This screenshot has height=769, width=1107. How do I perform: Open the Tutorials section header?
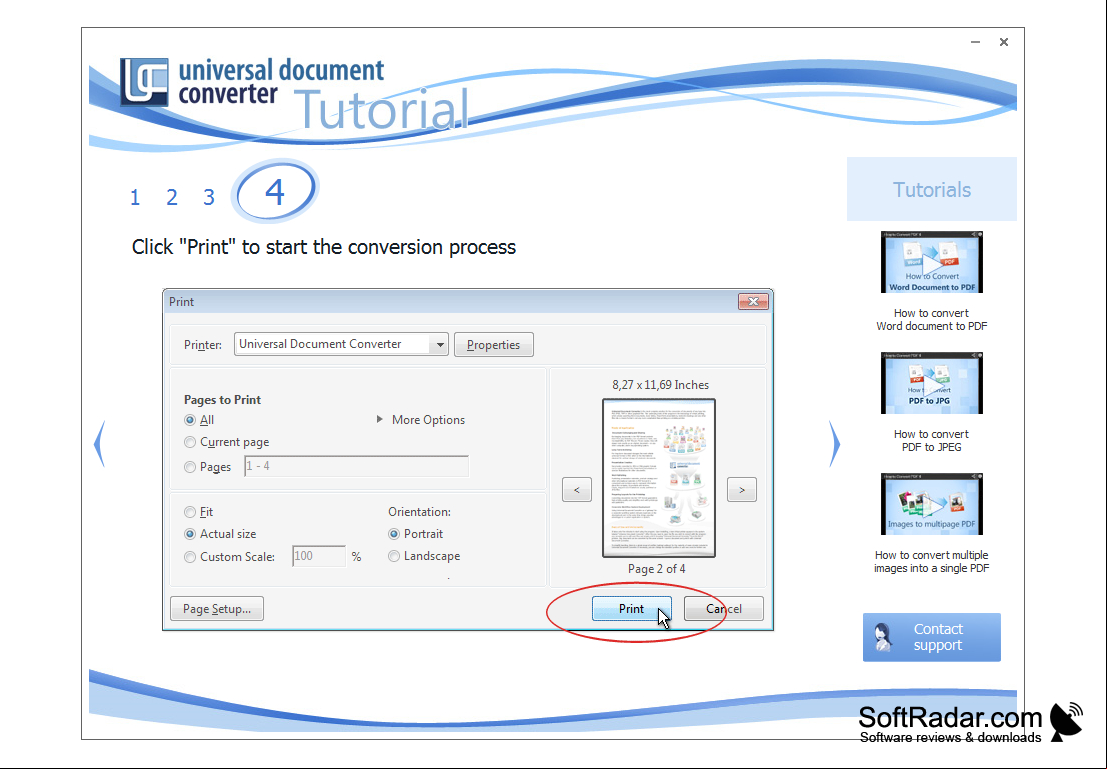931,189
